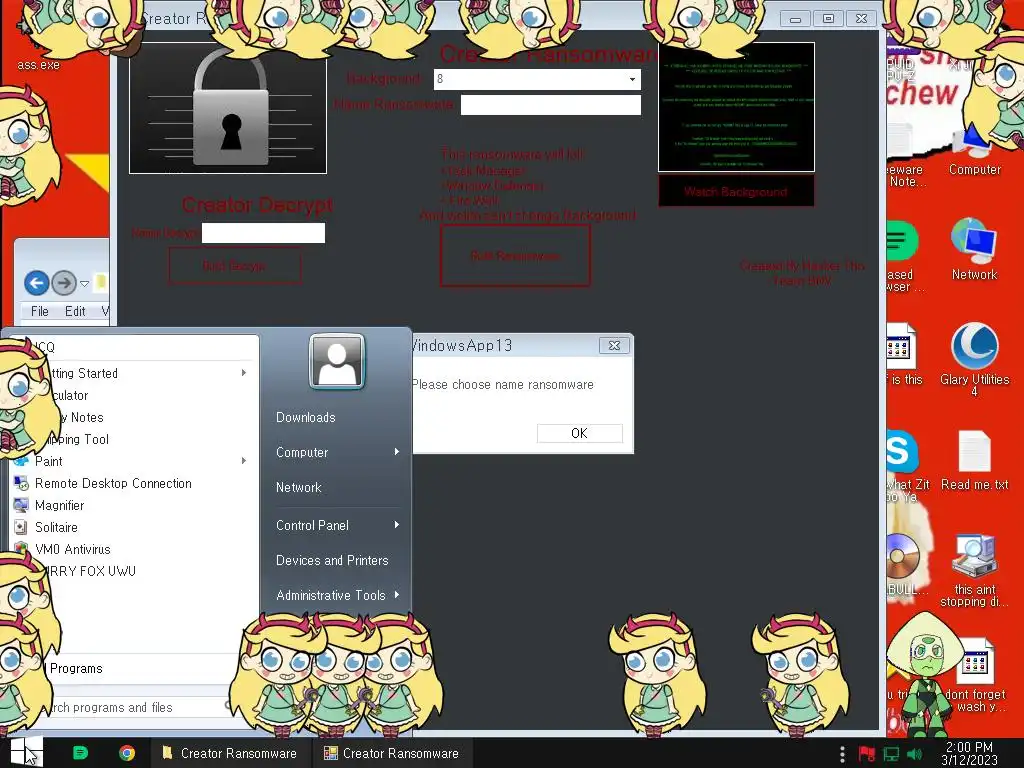Expand the Paint submenu arrow

point(244,461)
